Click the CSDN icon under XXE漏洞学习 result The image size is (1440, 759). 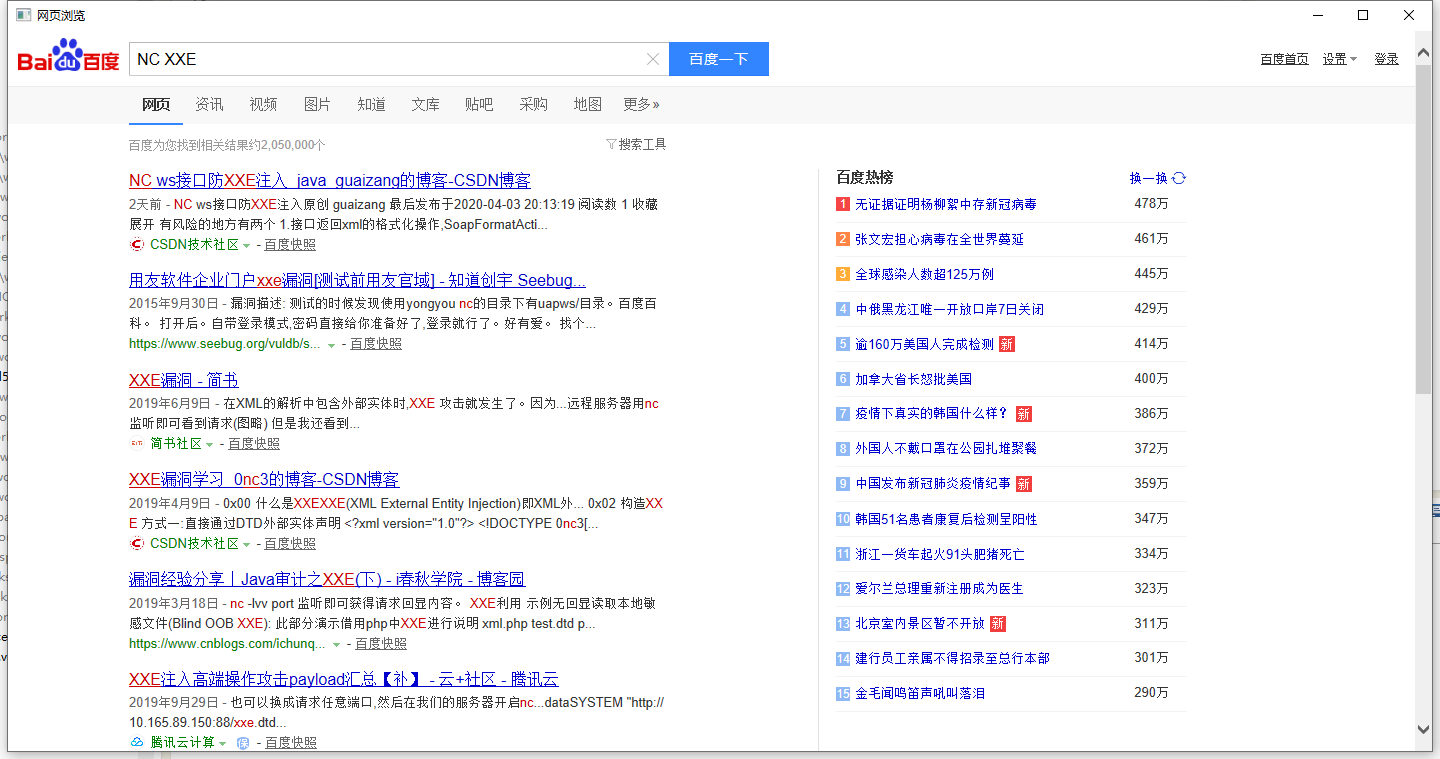point(137,544)
